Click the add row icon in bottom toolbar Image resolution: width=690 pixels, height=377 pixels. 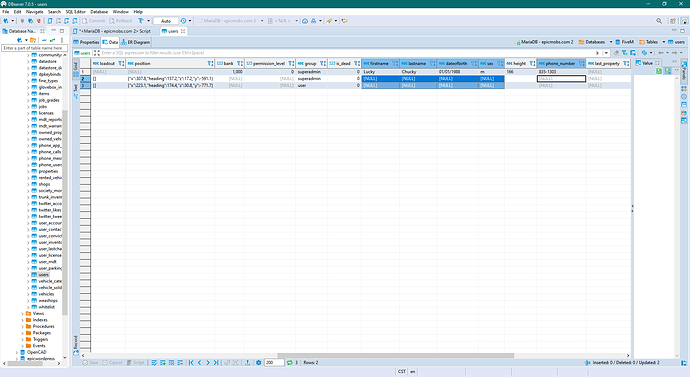[x=163, y=362]
